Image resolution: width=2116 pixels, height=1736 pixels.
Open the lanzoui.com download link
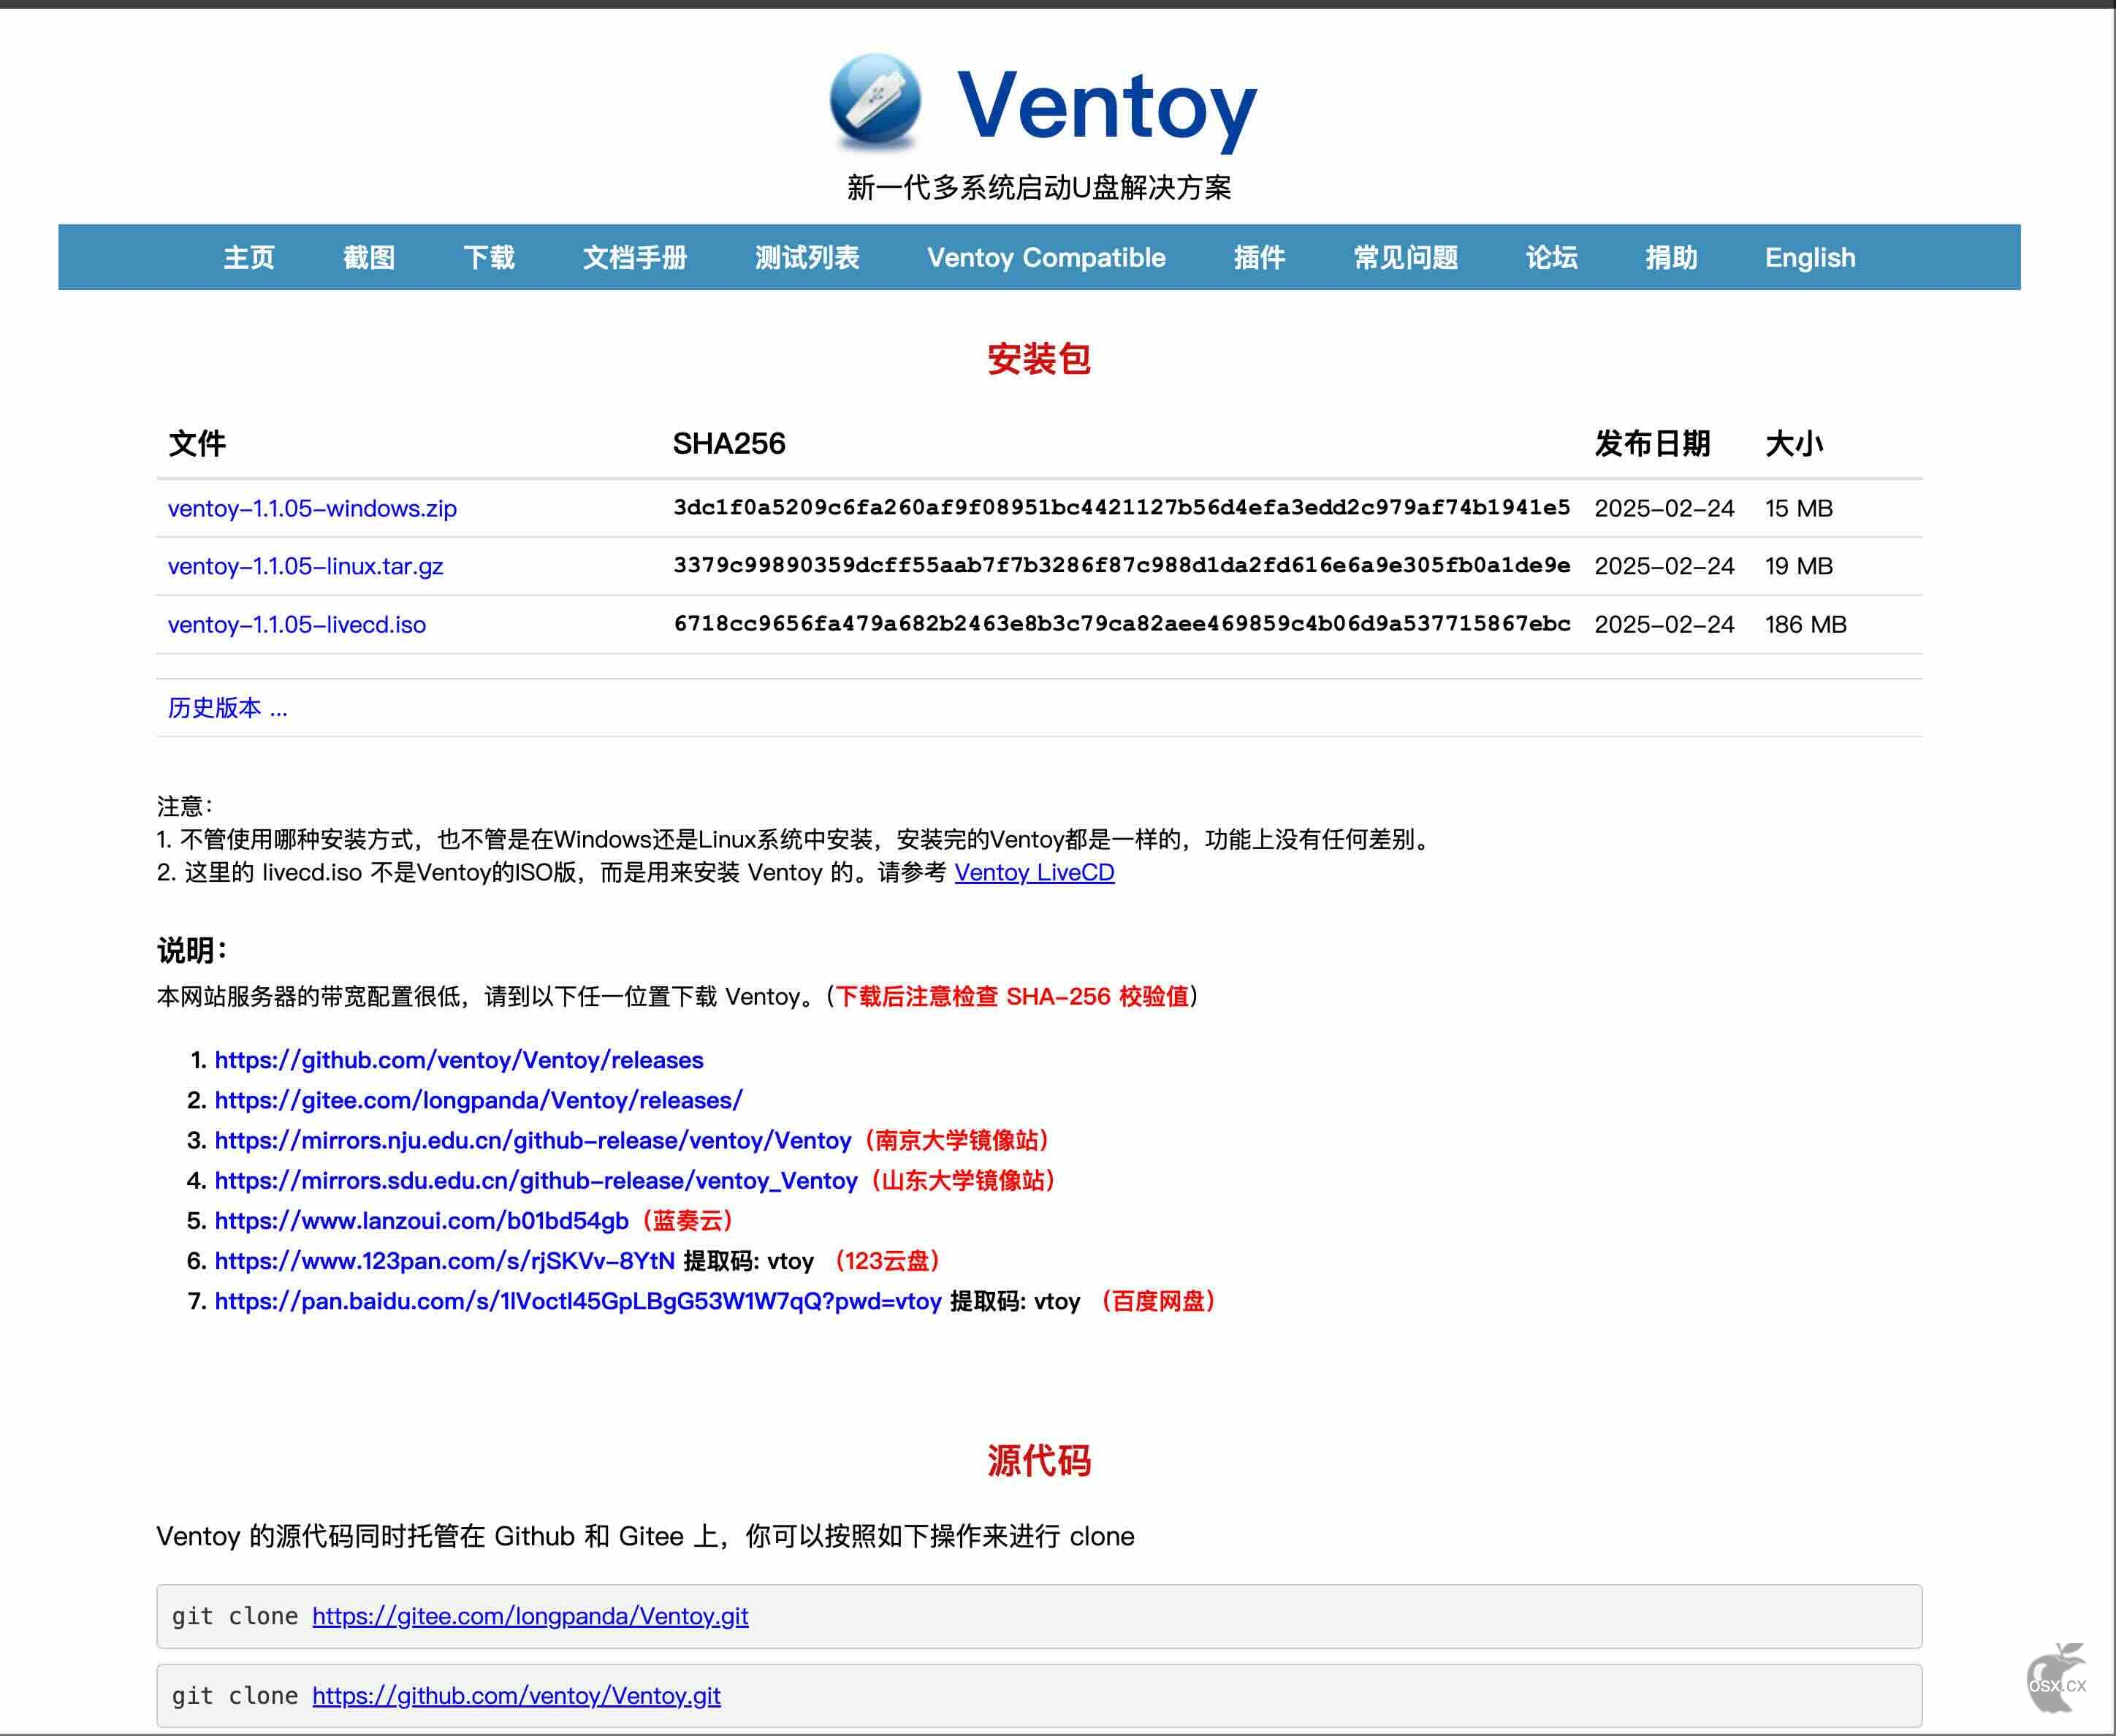[x=421, y=1220]
